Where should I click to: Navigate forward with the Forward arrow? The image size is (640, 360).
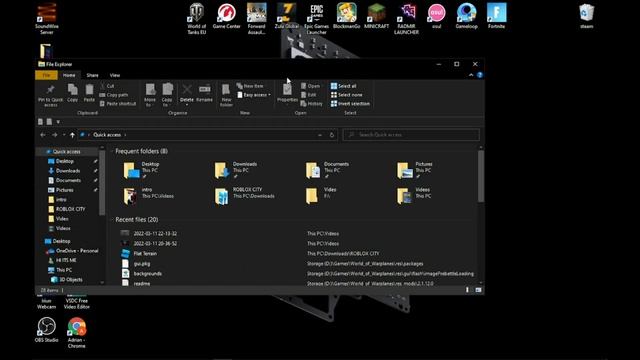click(x=54, y=135)
